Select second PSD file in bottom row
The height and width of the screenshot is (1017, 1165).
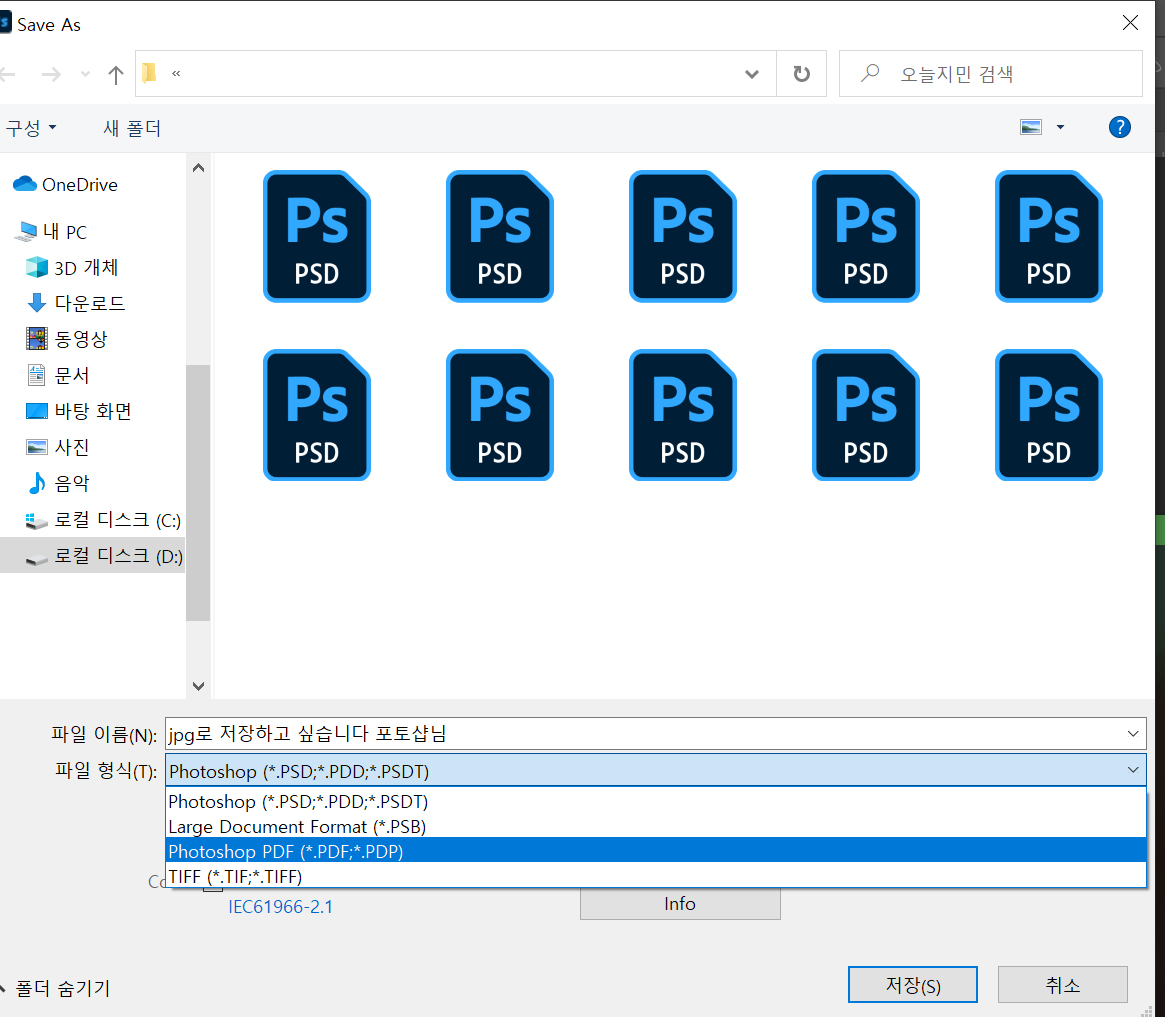tap(500, 415)
